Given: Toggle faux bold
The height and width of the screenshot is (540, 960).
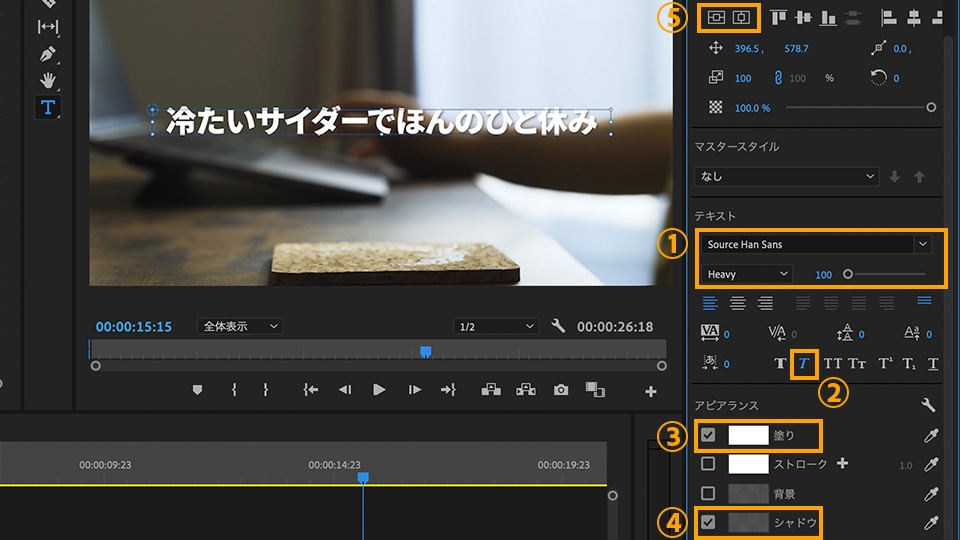Looking at the screenshot, I should pos(780,364).
